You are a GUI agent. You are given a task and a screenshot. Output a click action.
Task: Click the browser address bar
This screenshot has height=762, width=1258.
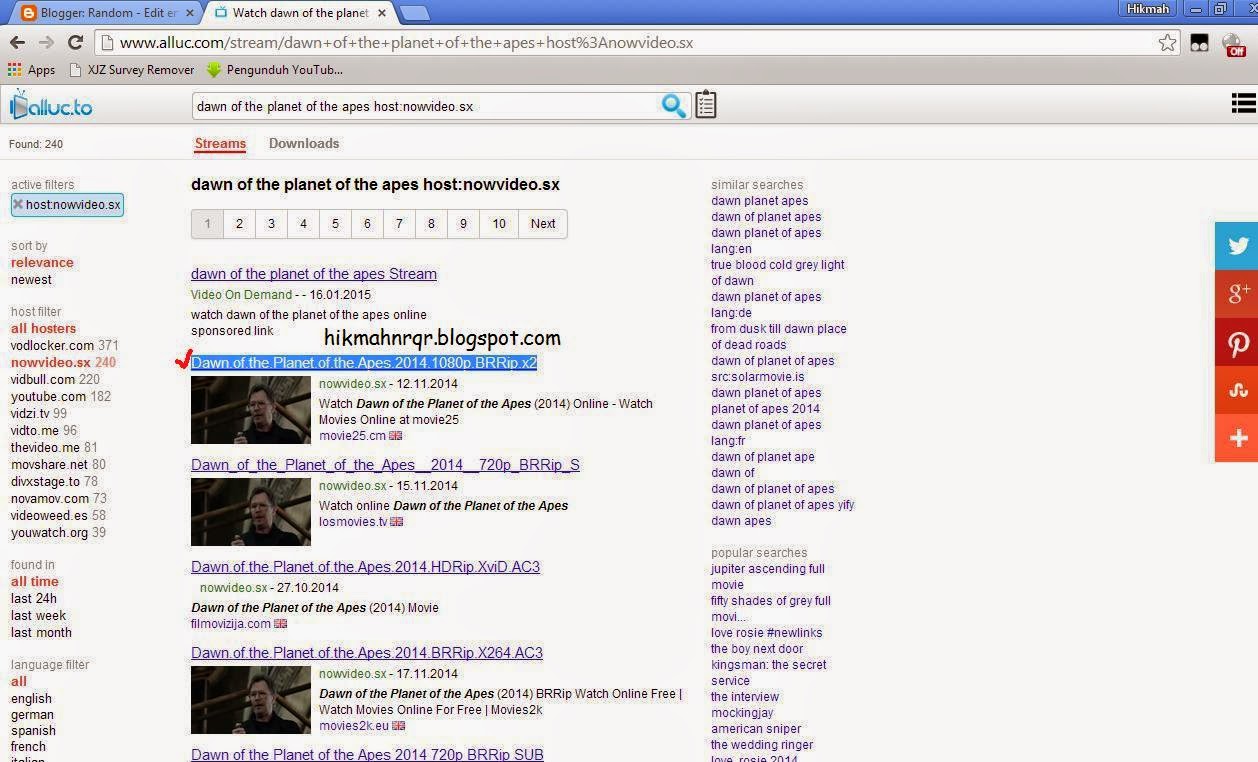(636, 43)
